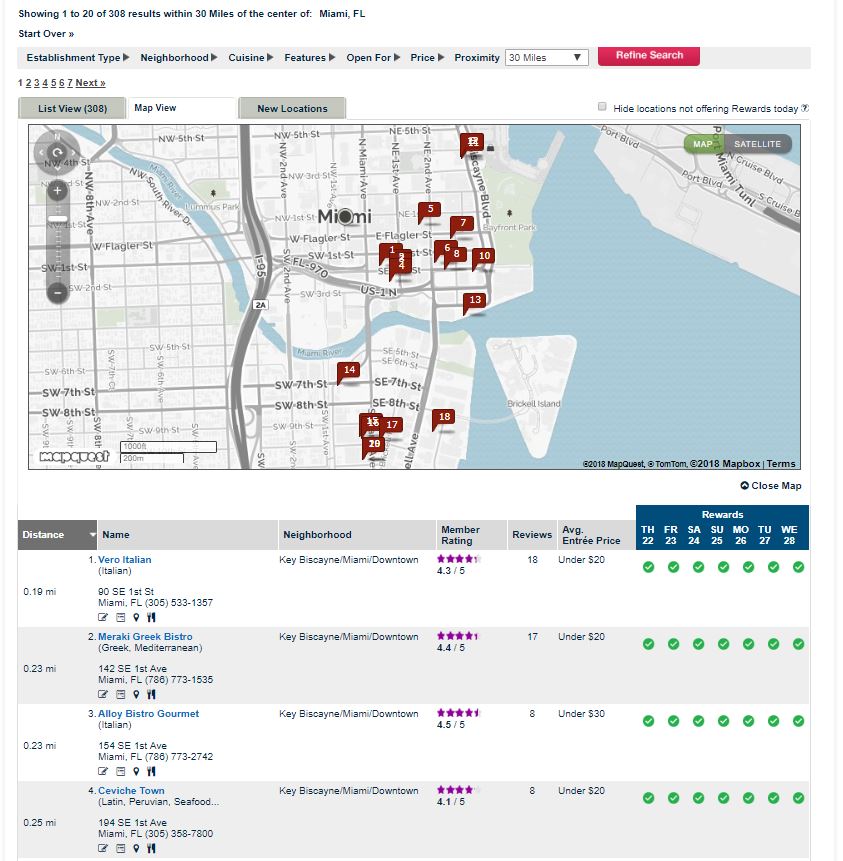Click the Refine Search button
The image size is (843, 861).
[x=649, y=55]
